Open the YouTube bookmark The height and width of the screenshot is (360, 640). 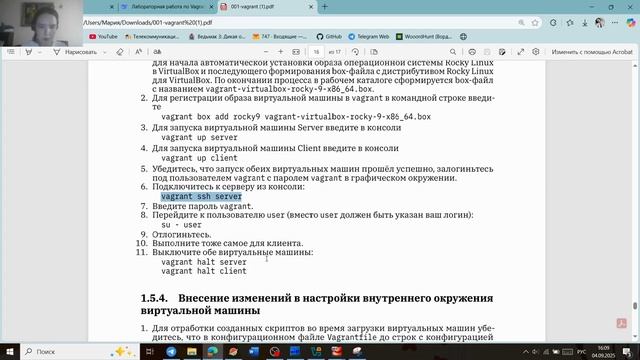pyautogui.click(x=103, y=37)
